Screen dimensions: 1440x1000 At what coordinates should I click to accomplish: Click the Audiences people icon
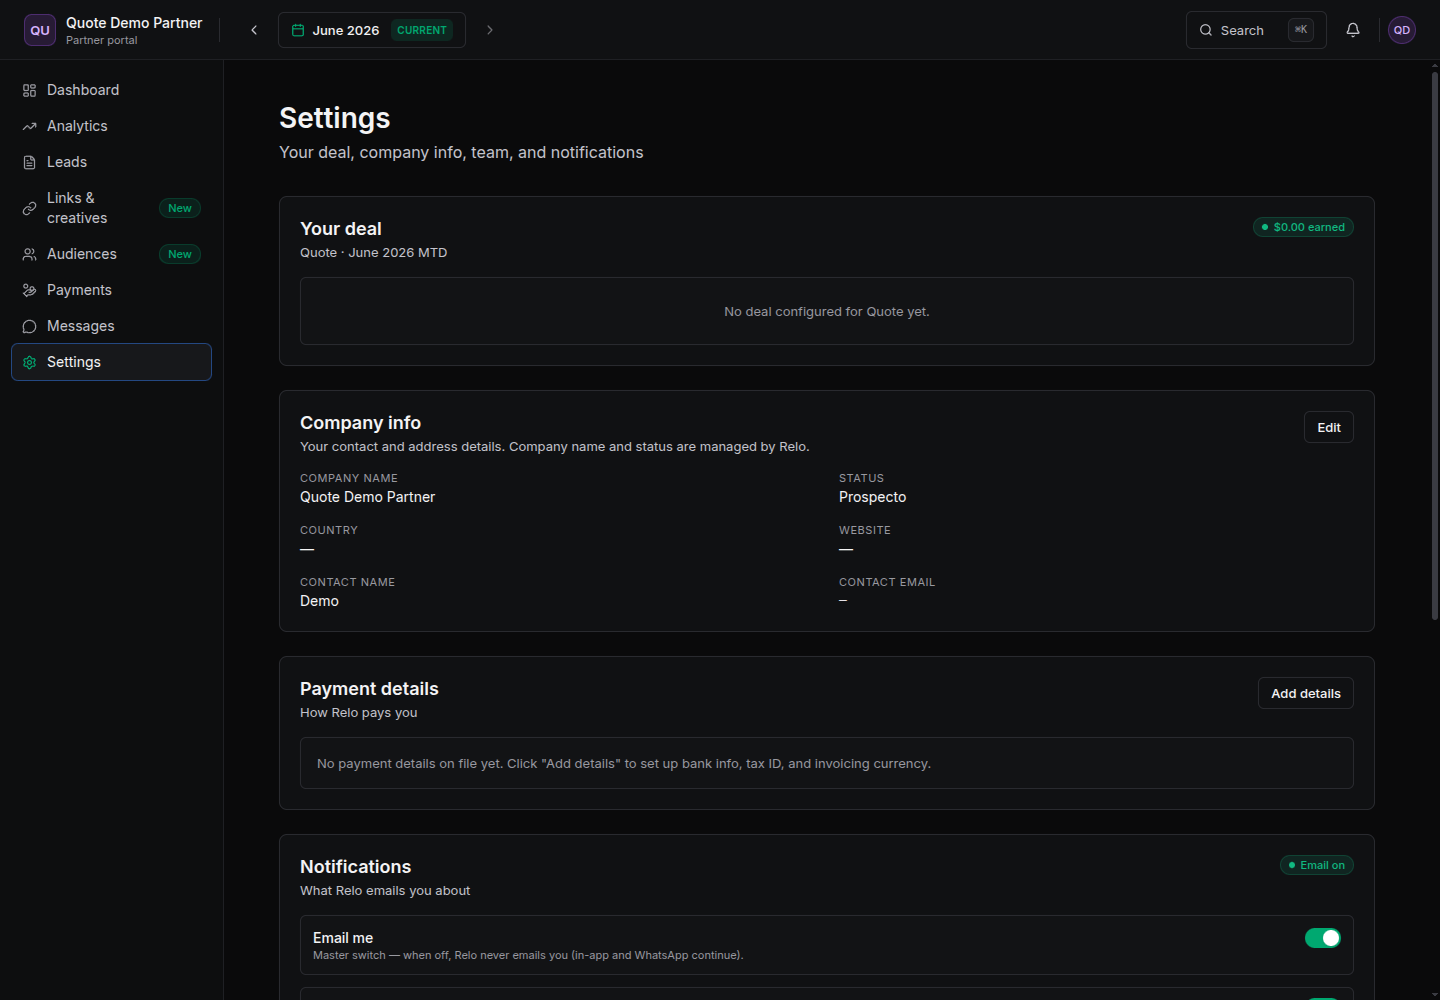tap(29, 254)
